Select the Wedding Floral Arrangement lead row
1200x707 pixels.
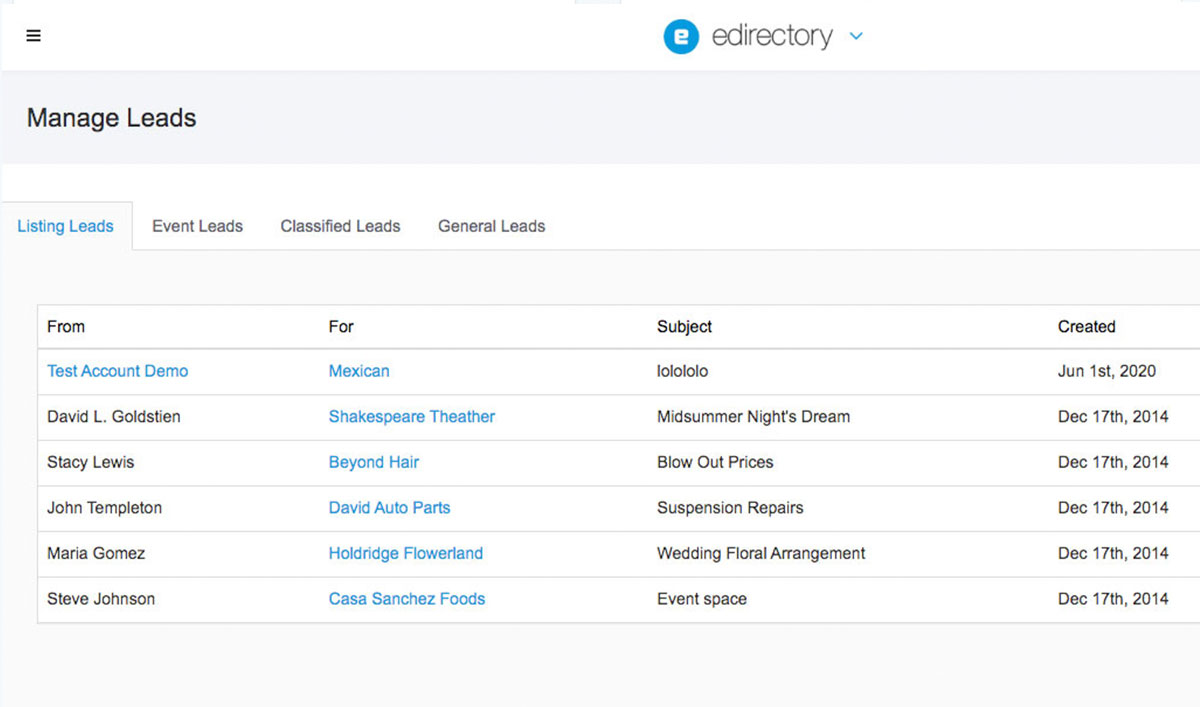coord(760,553)
